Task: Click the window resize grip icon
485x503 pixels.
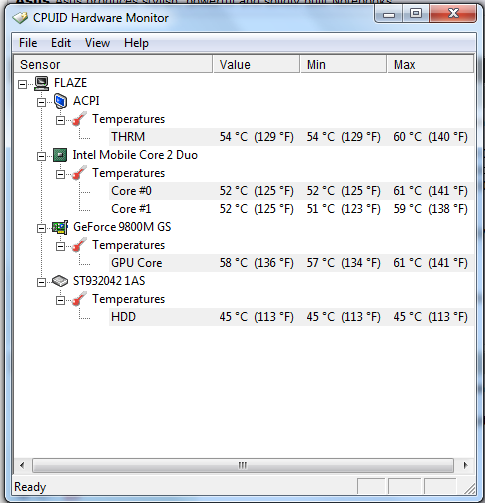Action: 470,488
